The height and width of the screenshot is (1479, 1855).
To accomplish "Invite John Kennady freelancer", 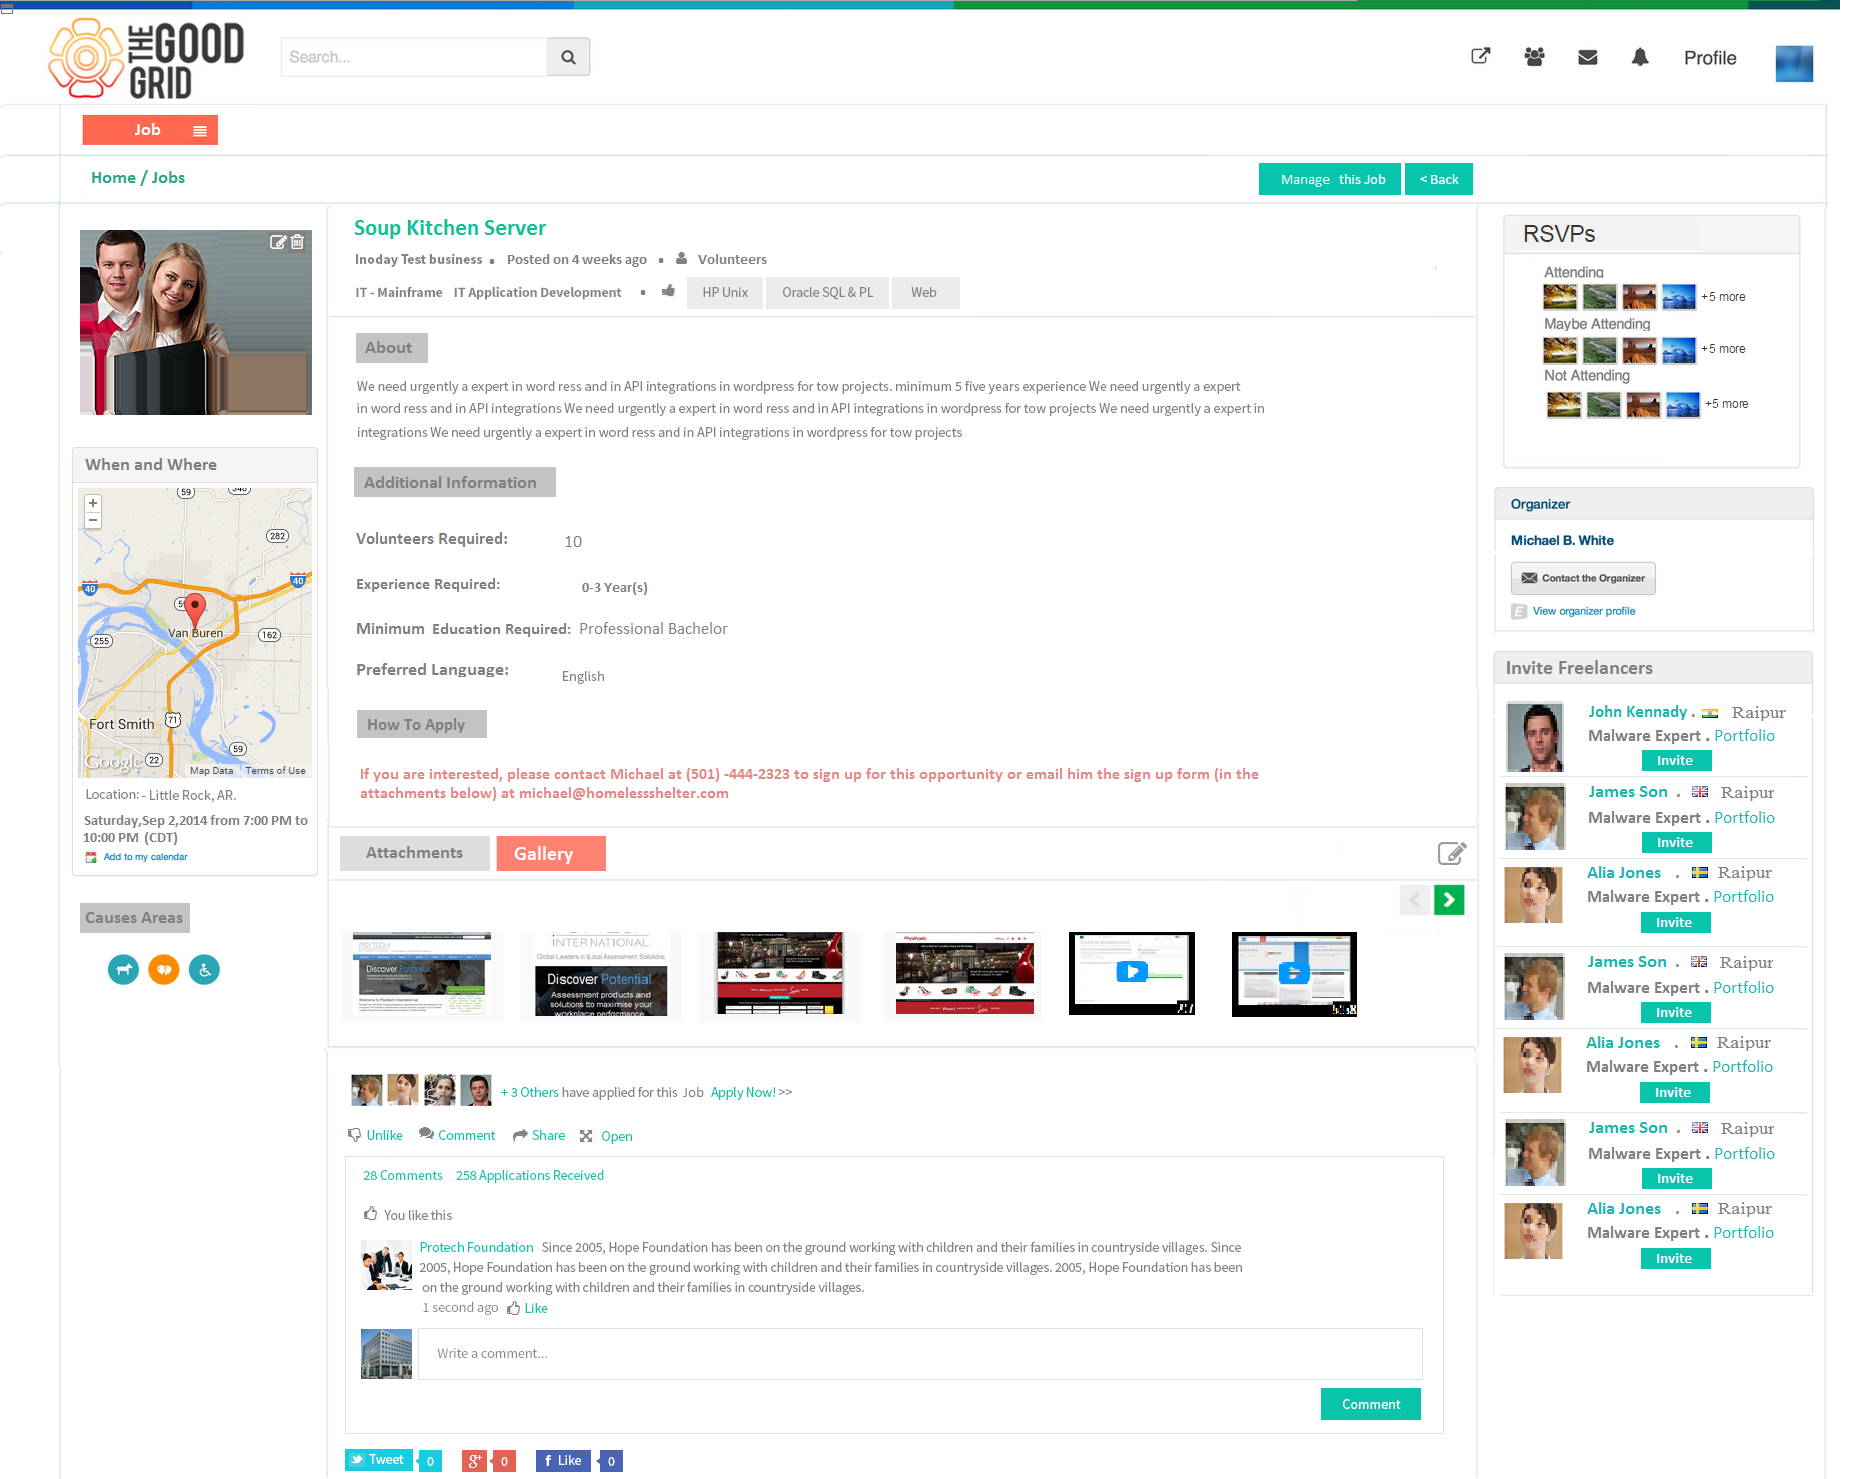I will pyautogui.click(x=1676, y=761).
